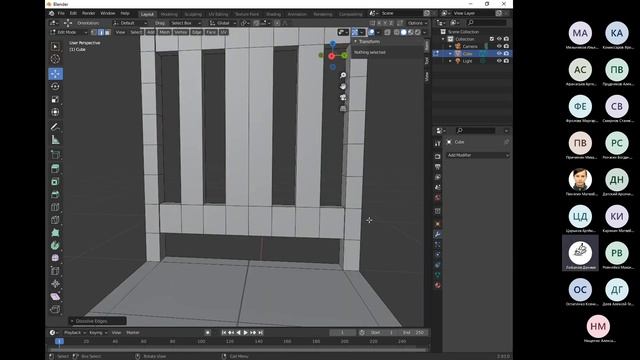Exclude Collection from view layer checkbox
640x360 pixels.
click(491, 39)
